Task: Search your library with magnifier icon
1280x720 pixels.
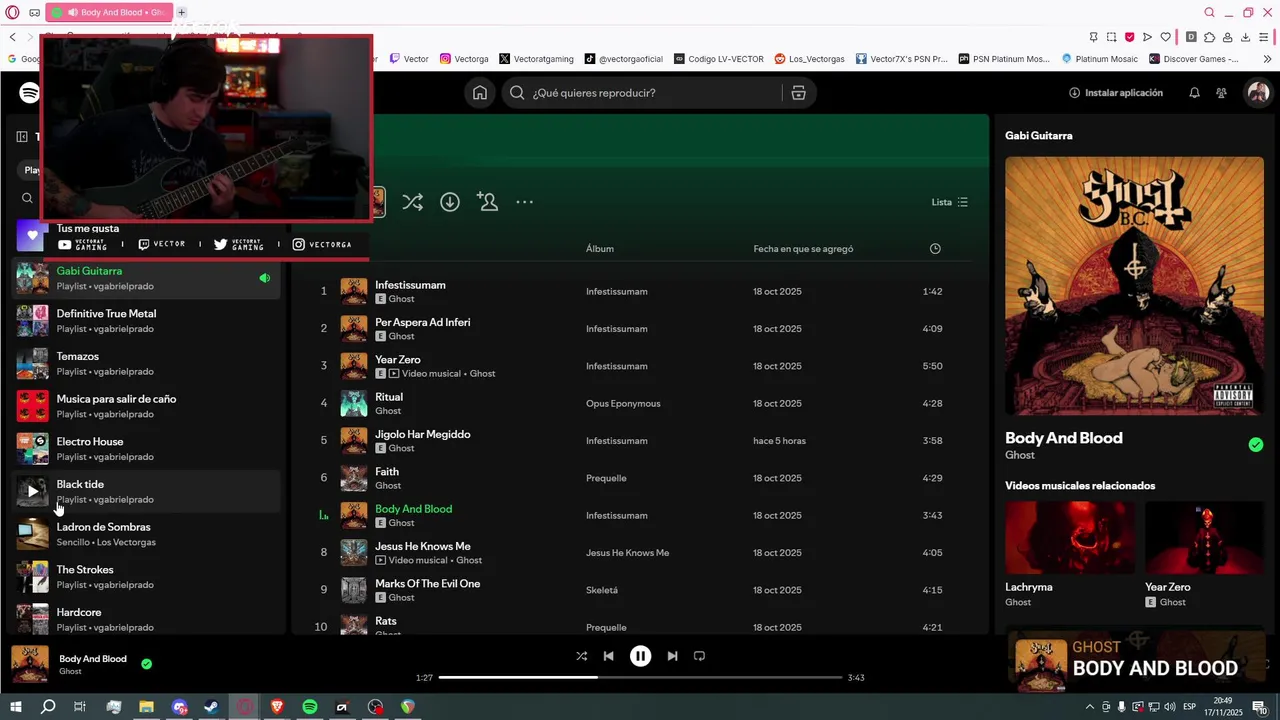Action: tap(28, 198)
